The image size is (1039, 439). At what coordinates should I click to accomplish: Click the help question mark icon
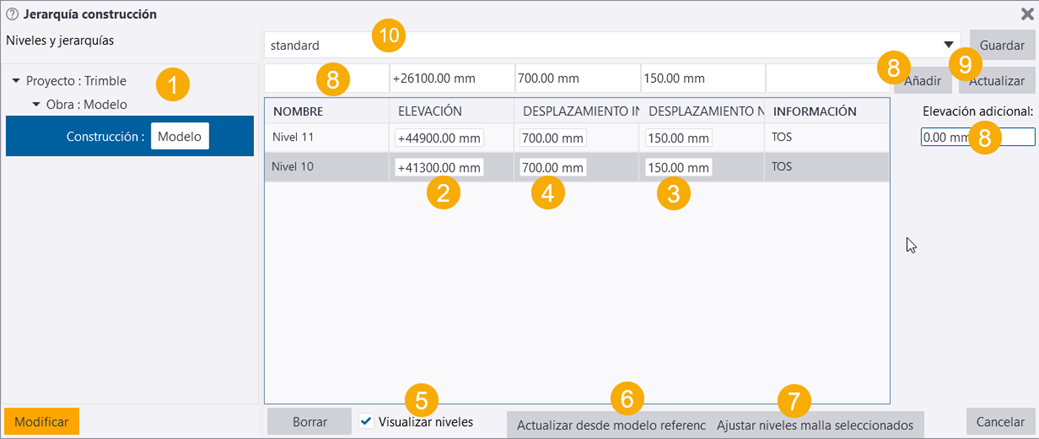point(12,14)
